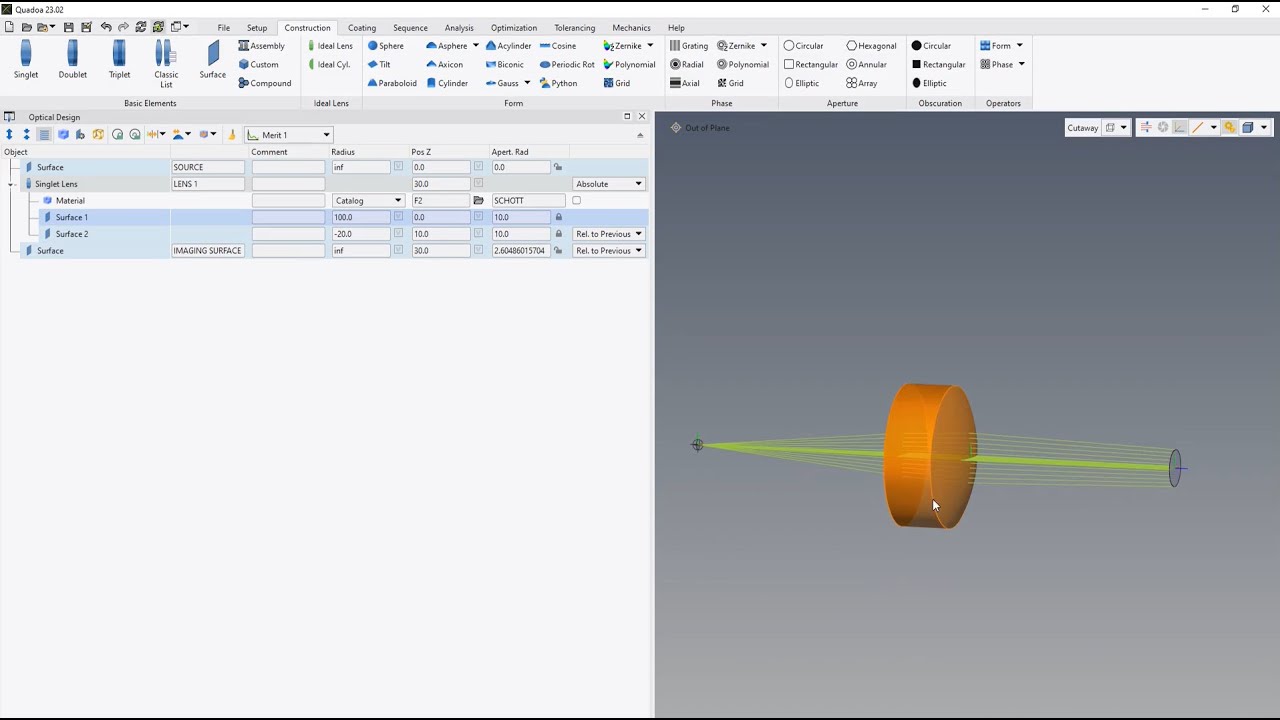The image size is (1280, 720).
Task: Insert a Triplet lens element
Action: click(119, 60)
